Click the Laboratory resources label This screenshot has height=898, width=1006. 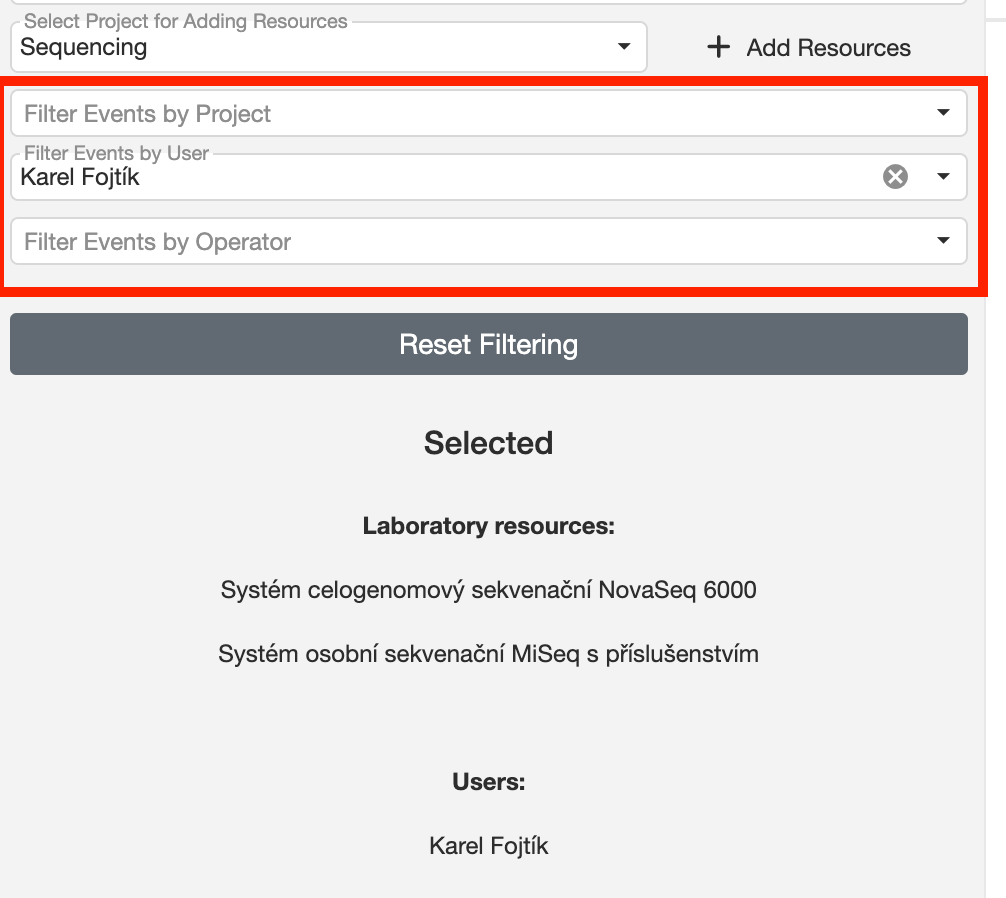click(x=488, y=526)
